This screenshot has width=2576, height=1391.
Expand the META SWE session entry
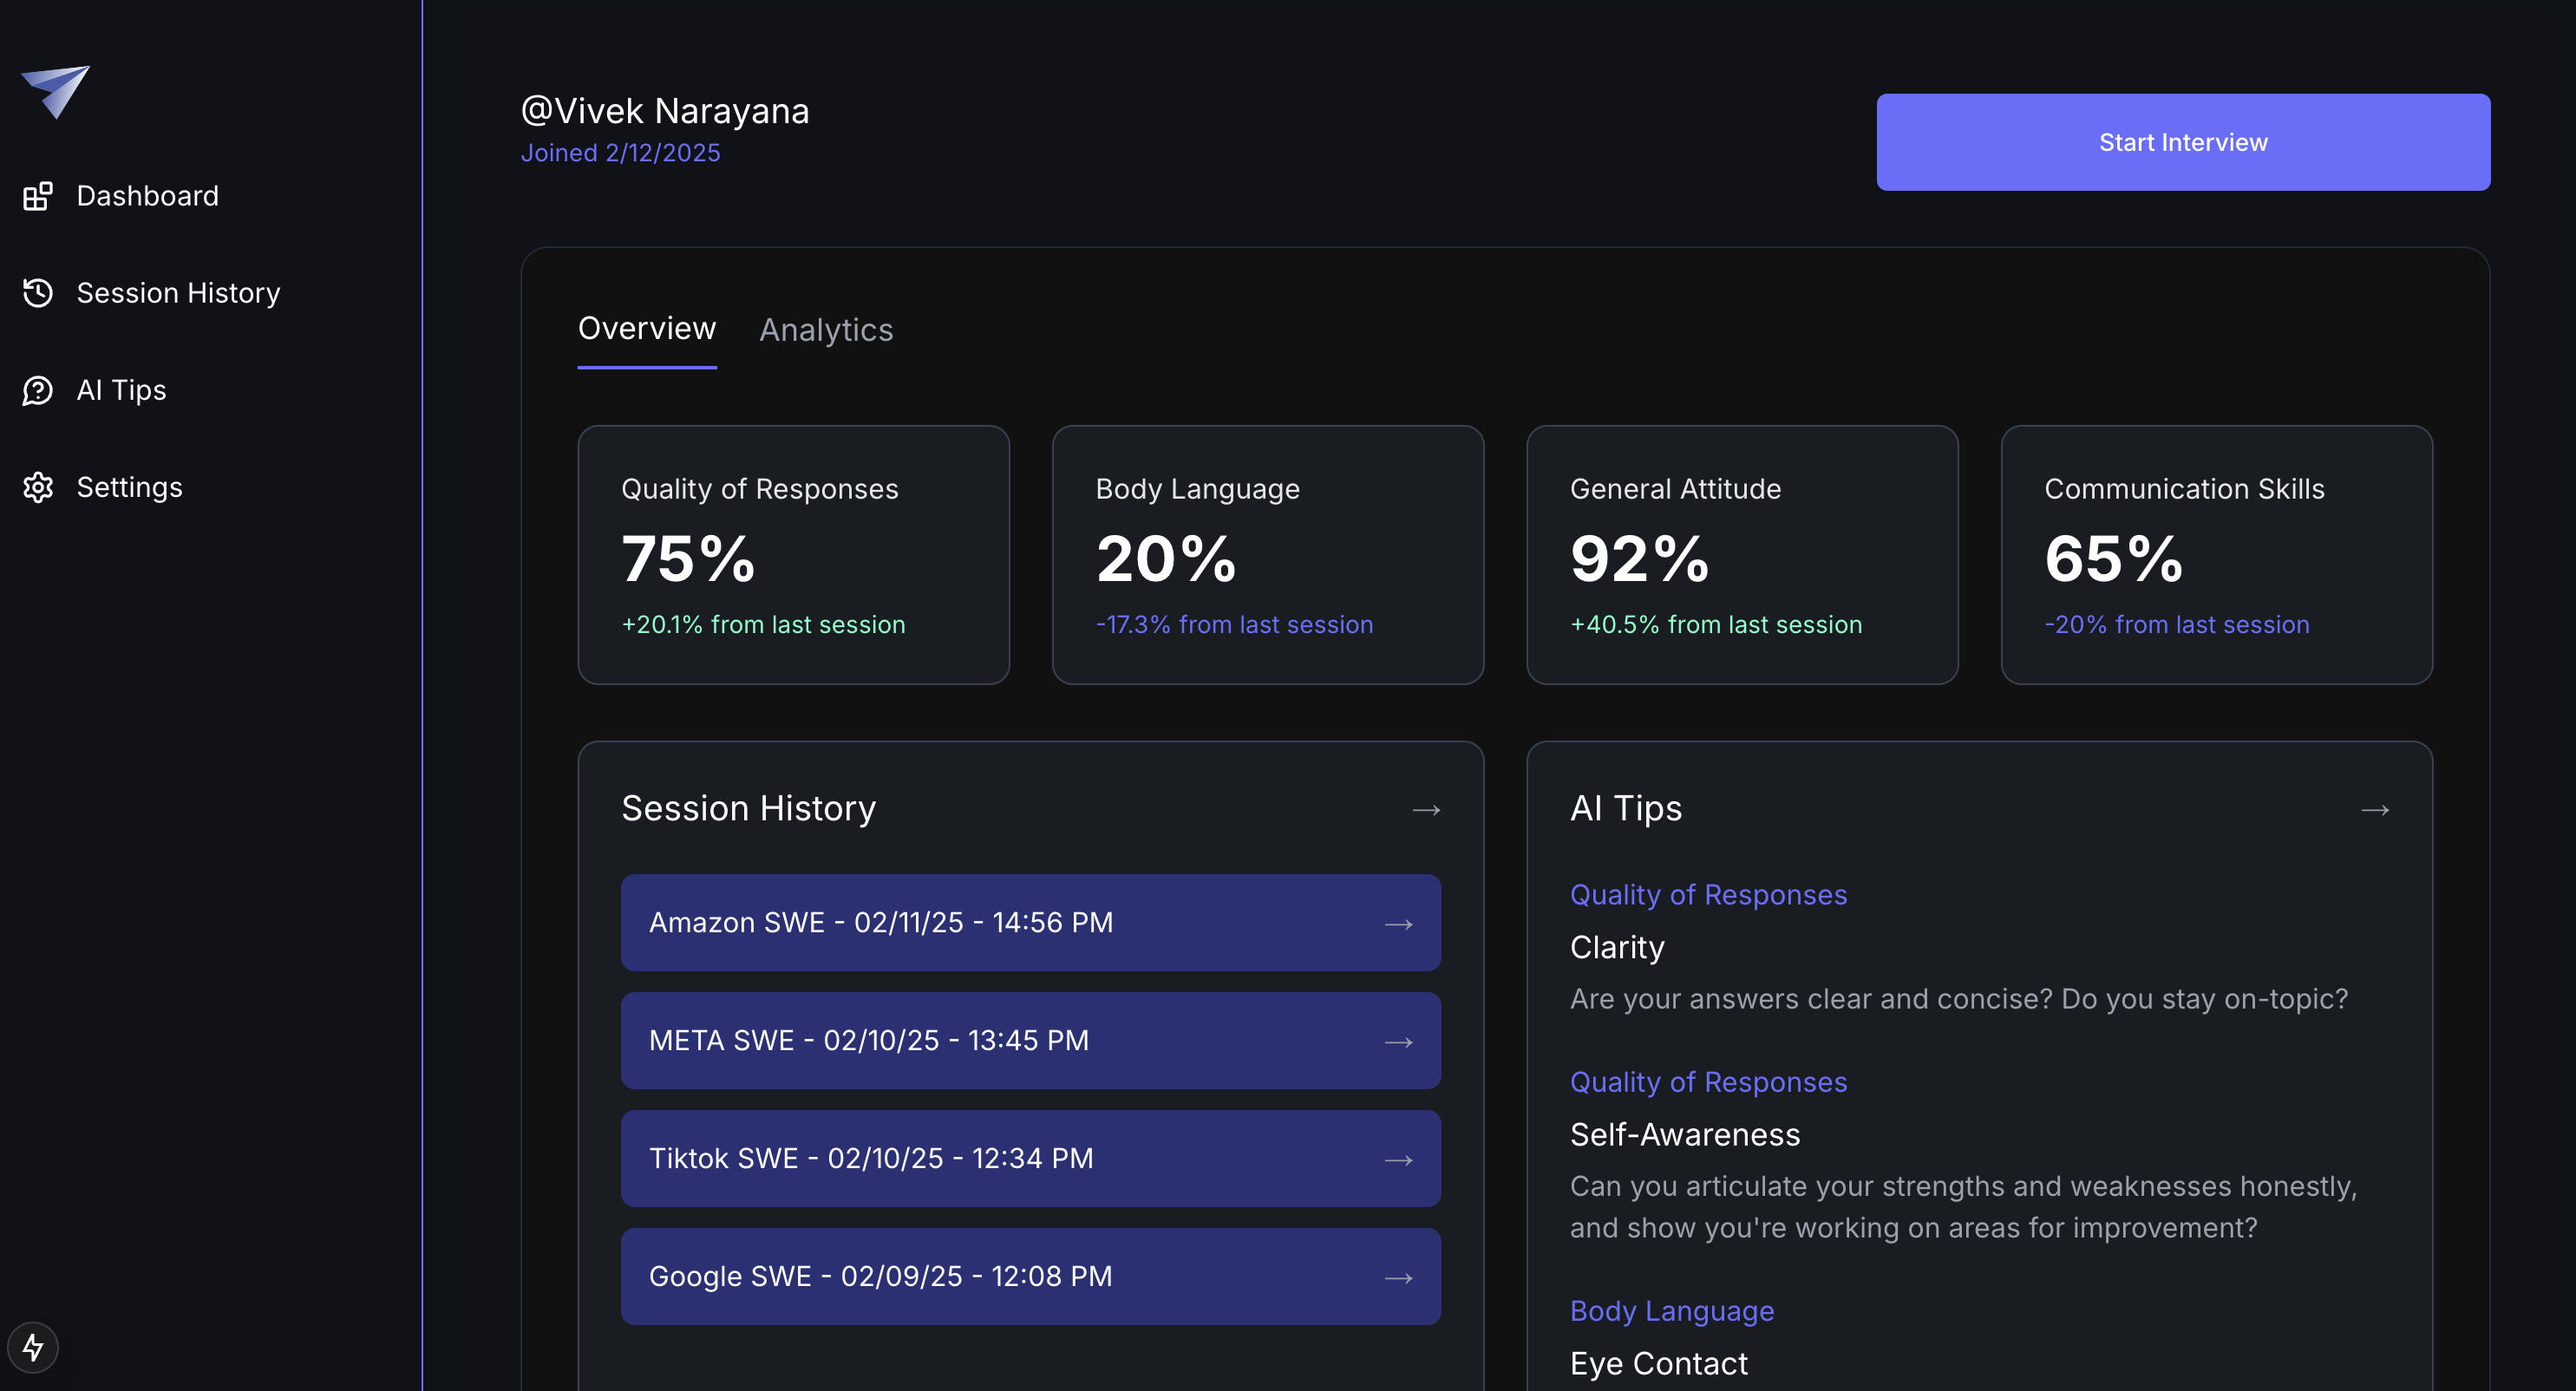click(x=1399, y=1040)
